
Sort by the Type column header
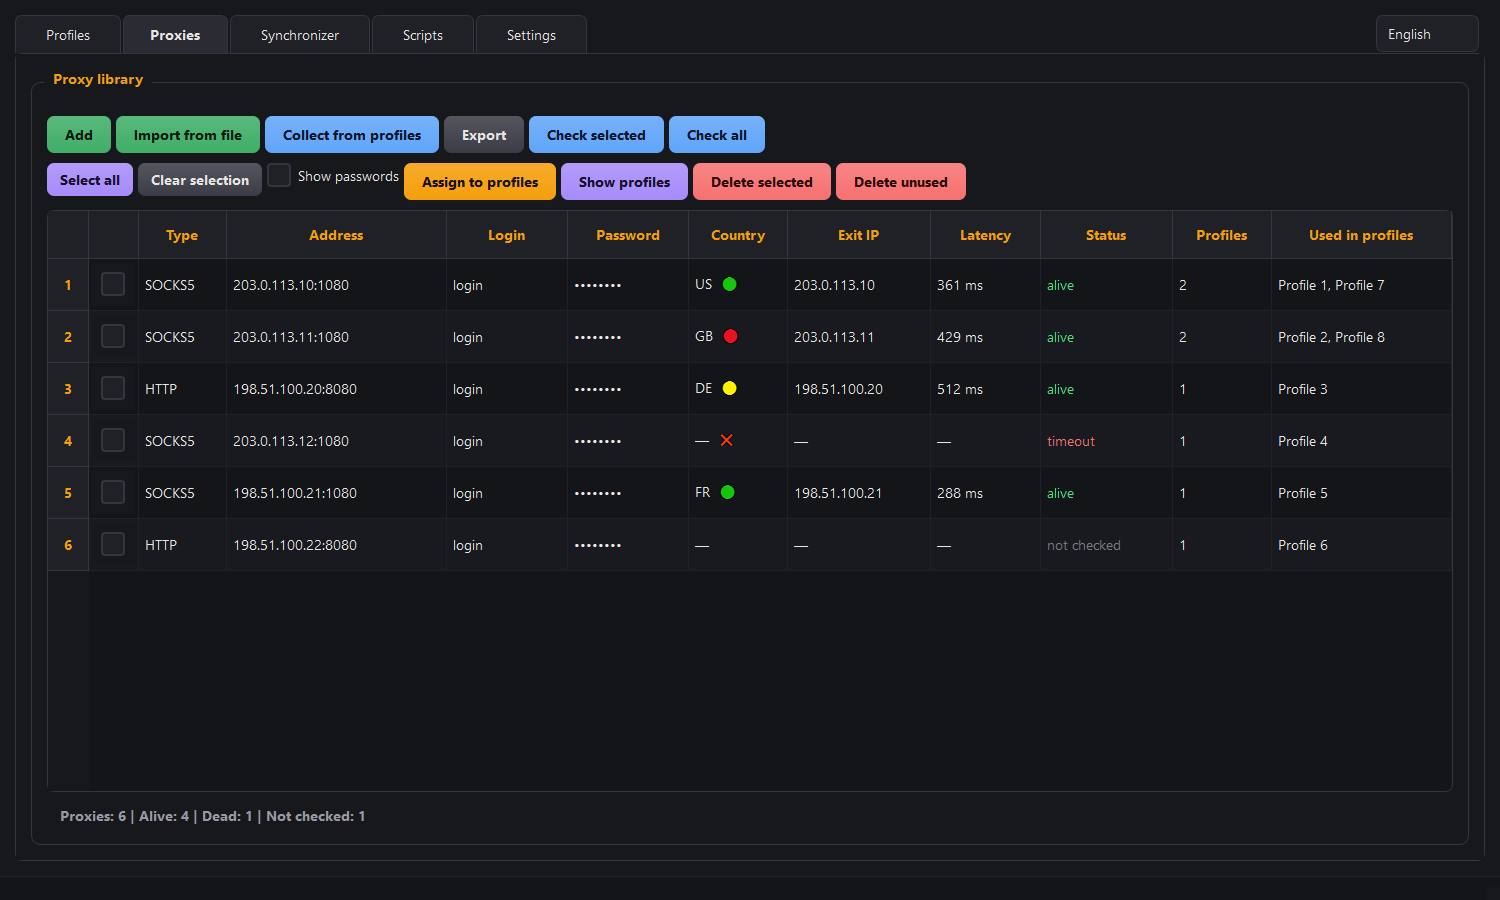point(182,235)
